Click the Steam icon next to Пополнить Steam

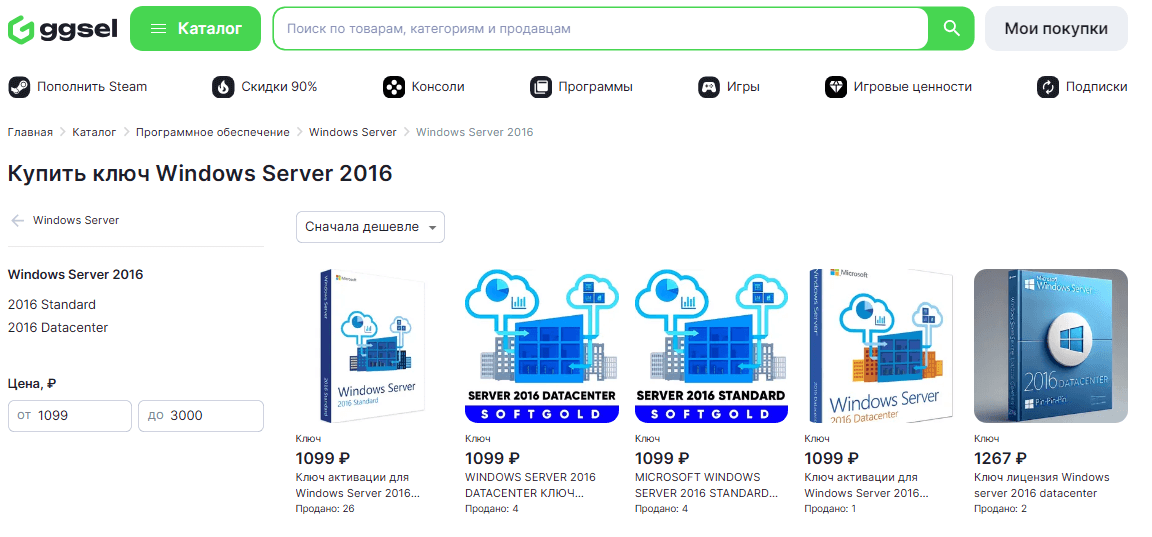[19, 87]
